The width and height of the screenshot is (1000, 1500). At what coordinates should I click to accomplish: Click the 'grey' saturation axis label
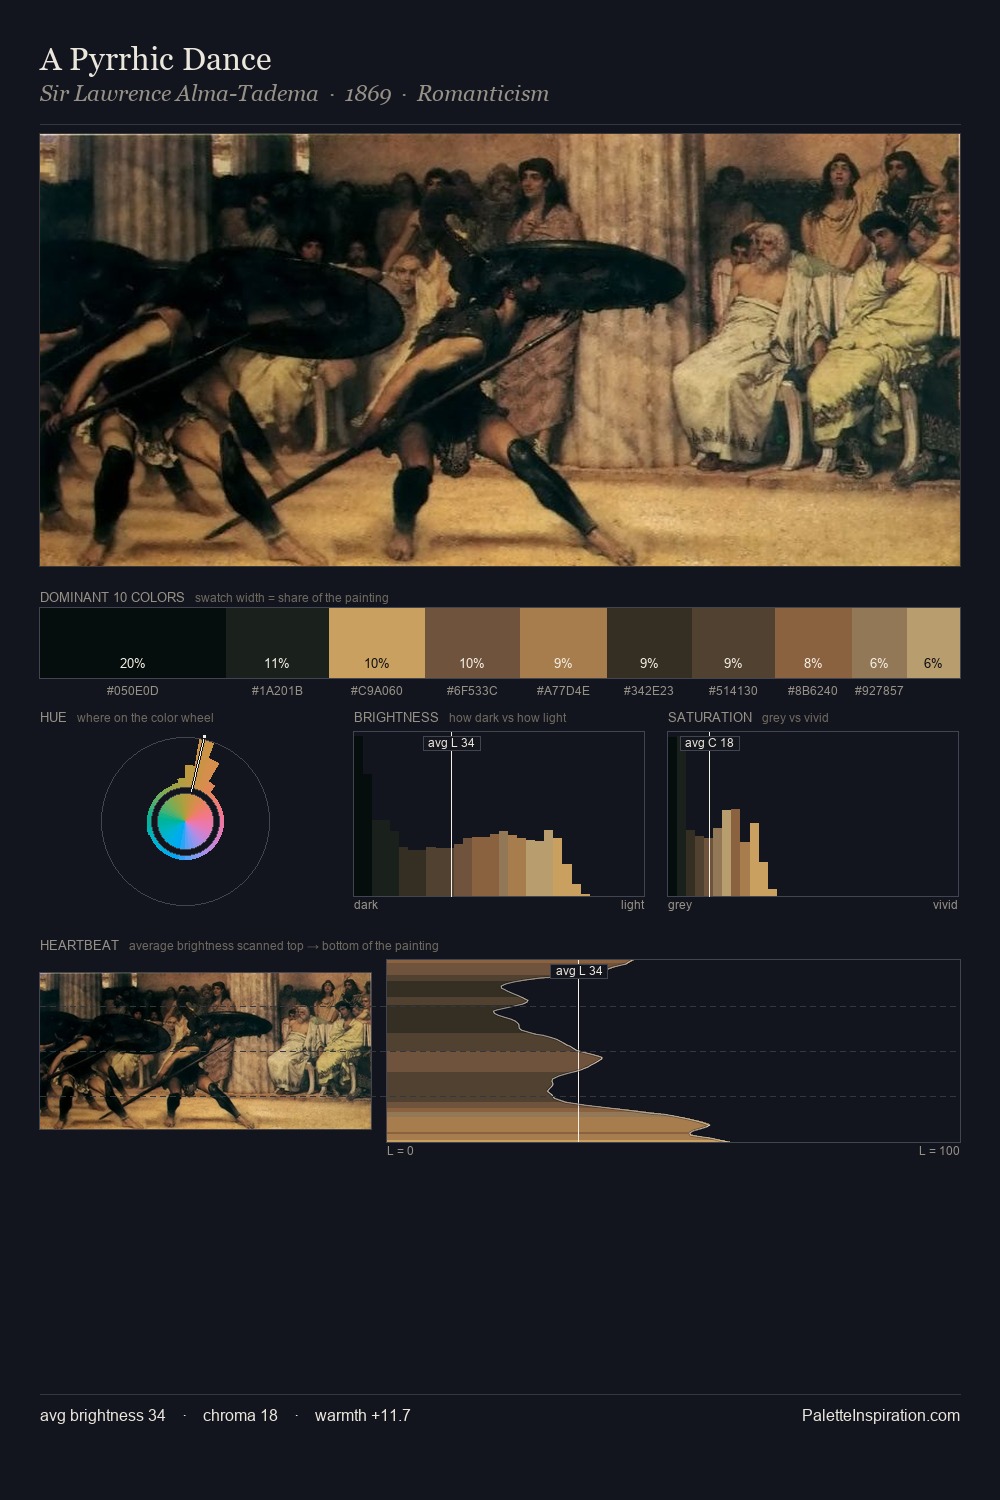(x=680, y=905)
